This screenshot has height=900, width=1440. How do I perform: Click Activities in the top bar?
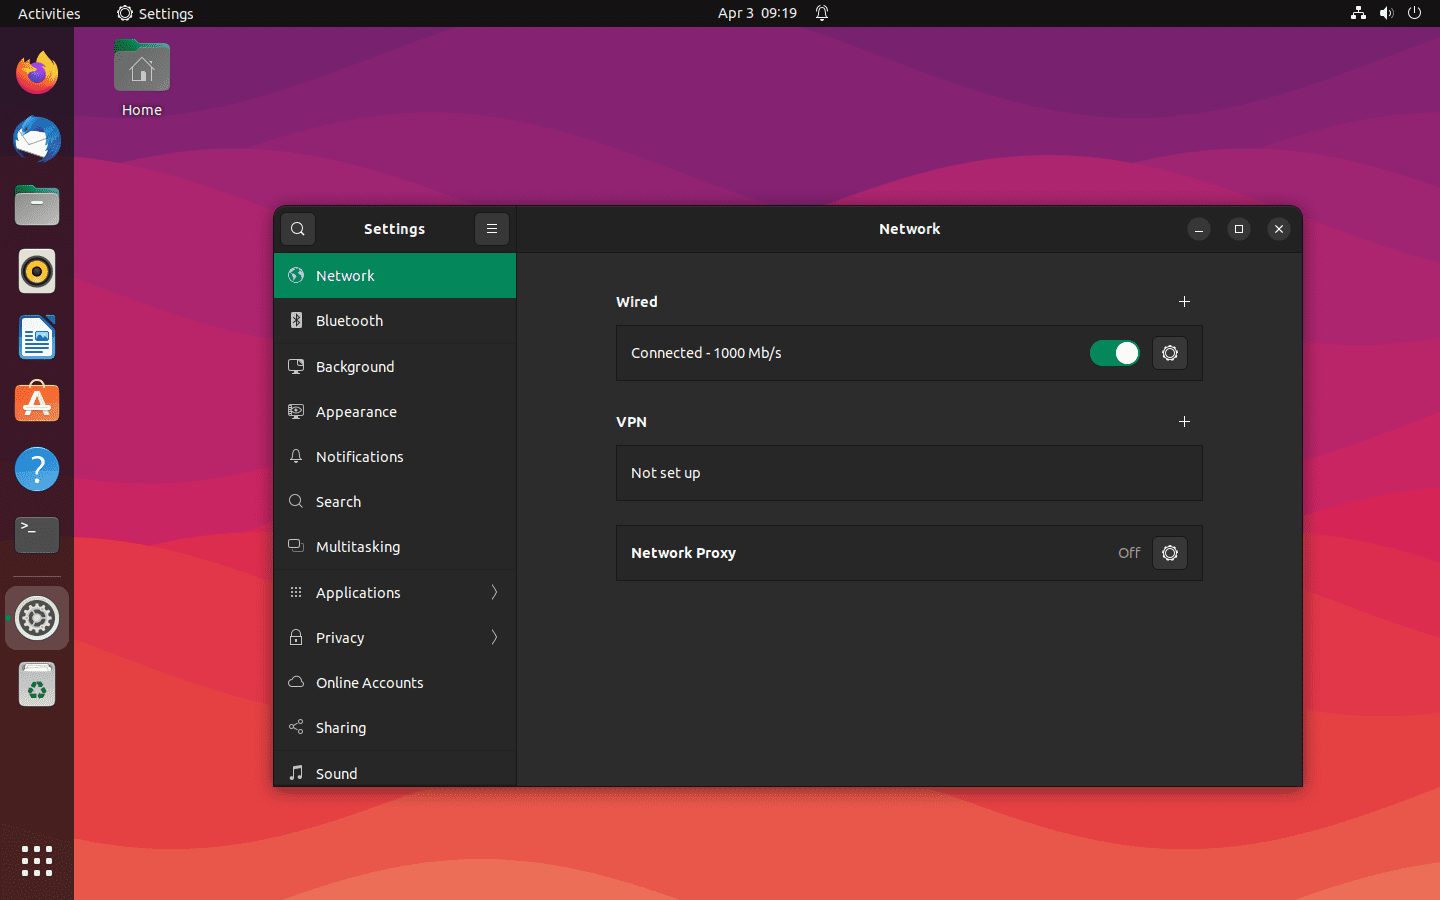(x=49, y=13)
